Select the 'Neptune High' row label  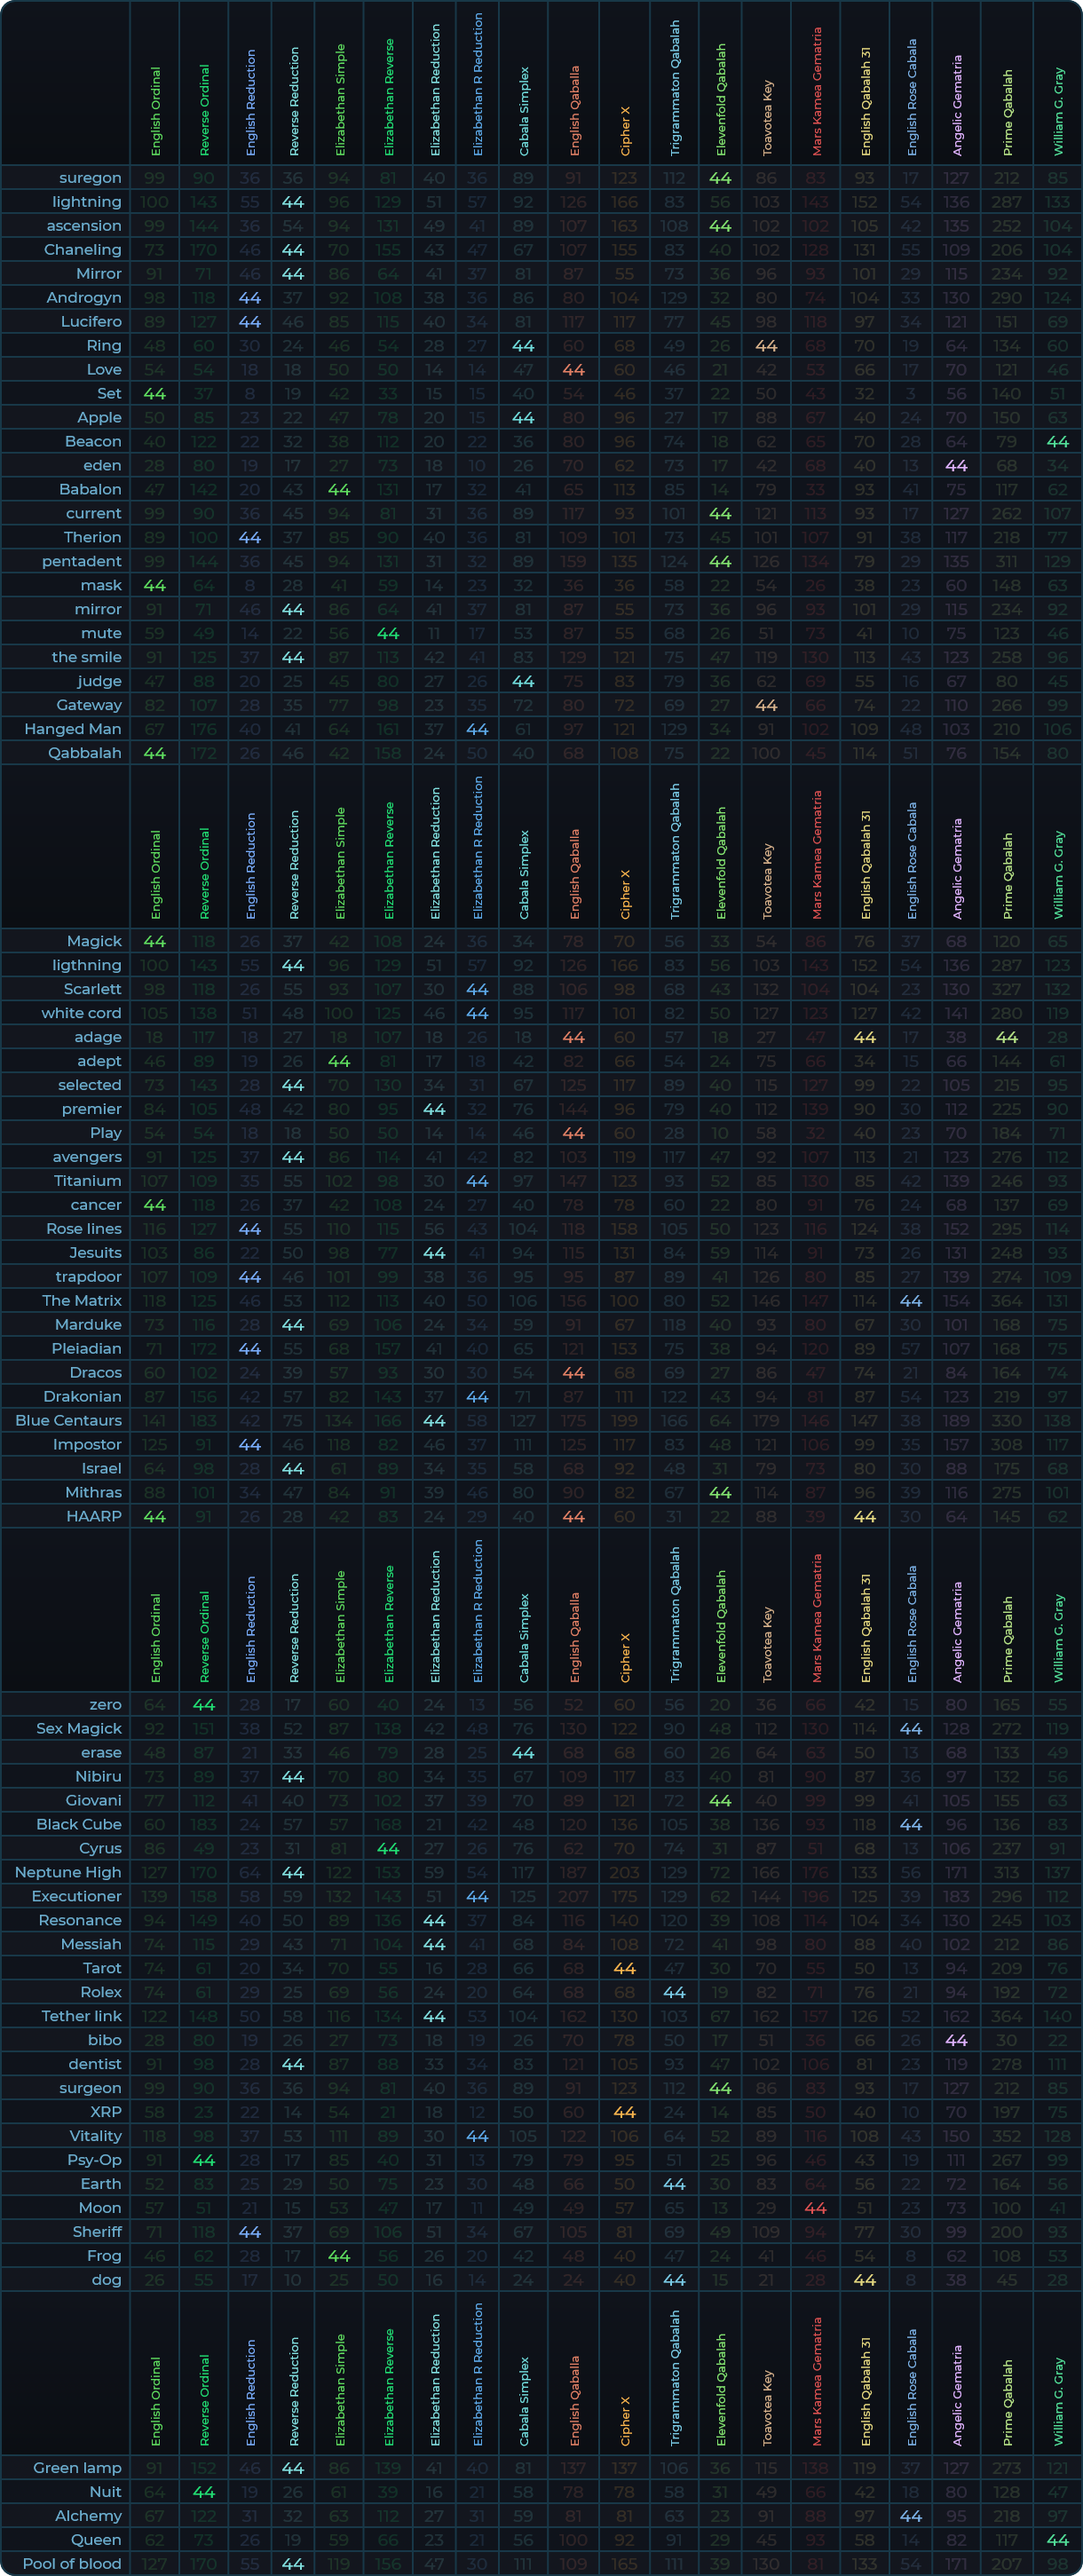point(68,1872)
